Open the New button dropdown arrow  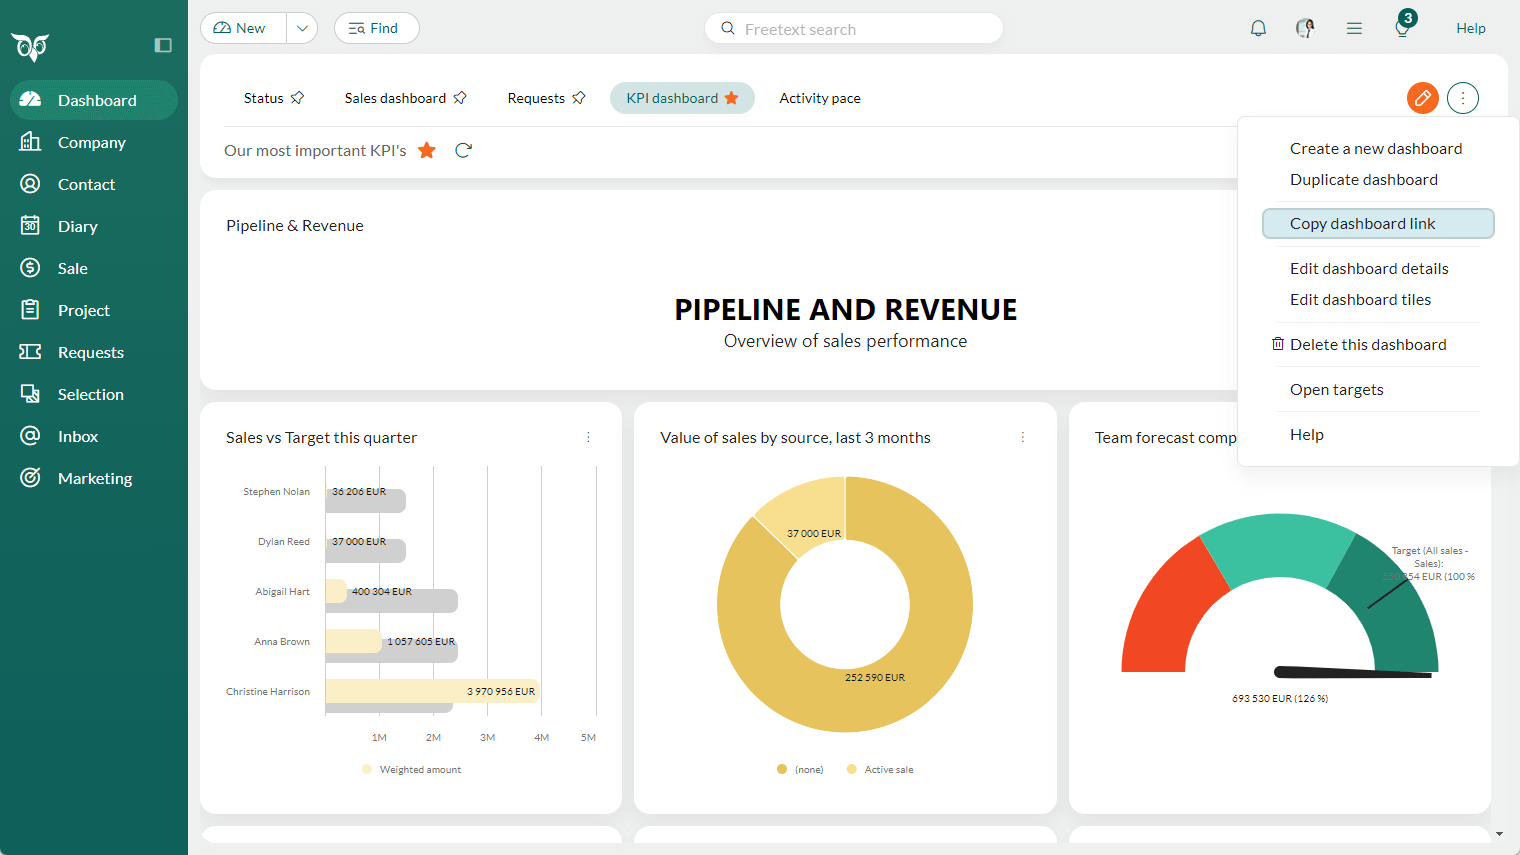(302, 28)
